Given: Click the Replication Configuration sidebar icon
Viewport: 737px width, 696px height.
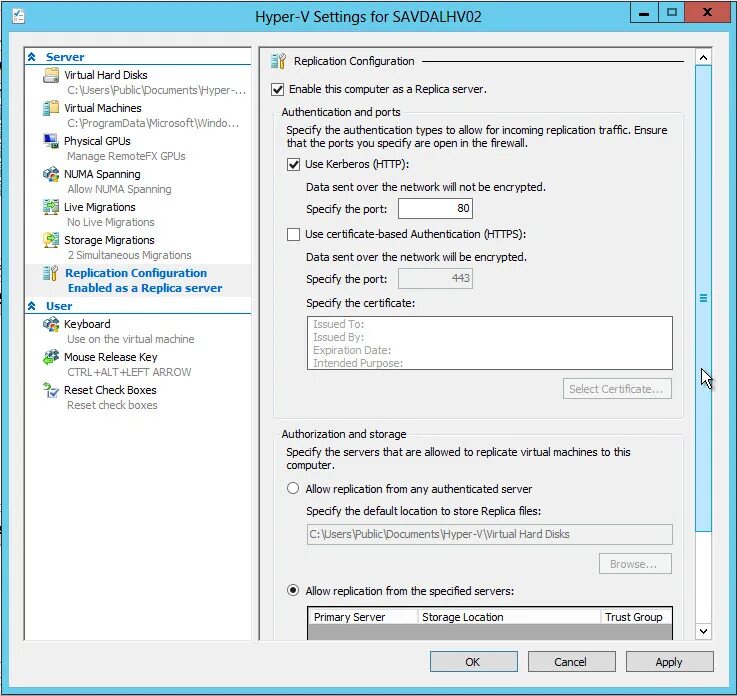Looking at the screenshot, I should click(51, 273).
